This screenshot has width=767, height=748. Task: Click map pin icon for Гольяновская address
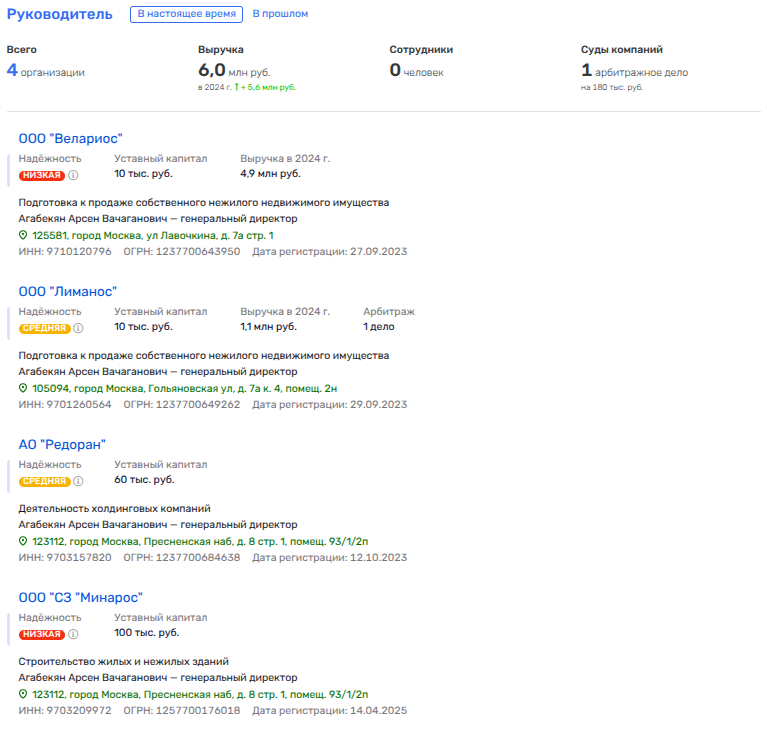(x=24, y=388)
